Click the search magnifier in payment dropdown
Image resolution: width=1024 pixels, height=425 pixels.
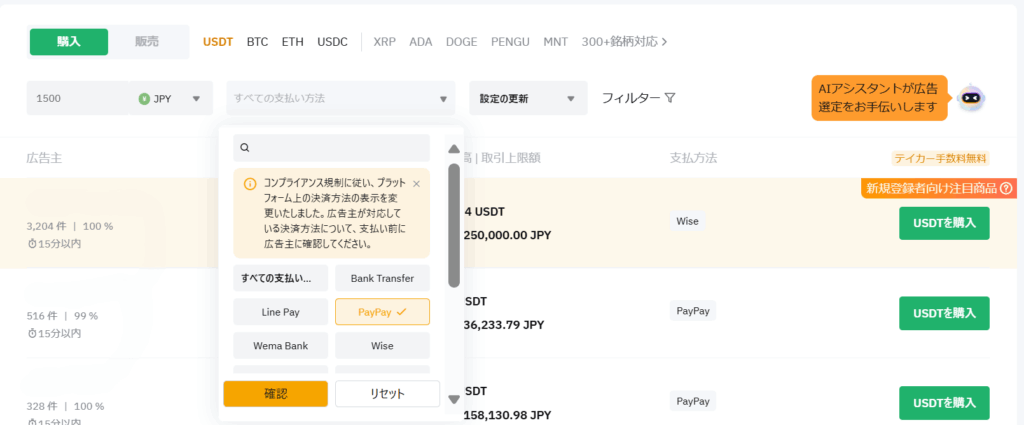pyautogui.click(x=245, y=148)
